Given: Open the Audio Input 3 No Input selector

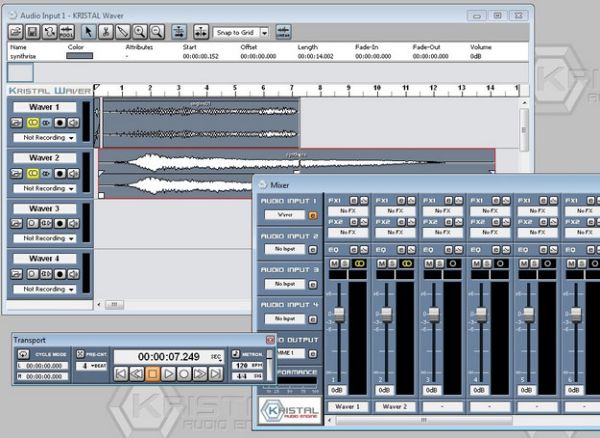Looking at the screenshot, I should [285, 284].
